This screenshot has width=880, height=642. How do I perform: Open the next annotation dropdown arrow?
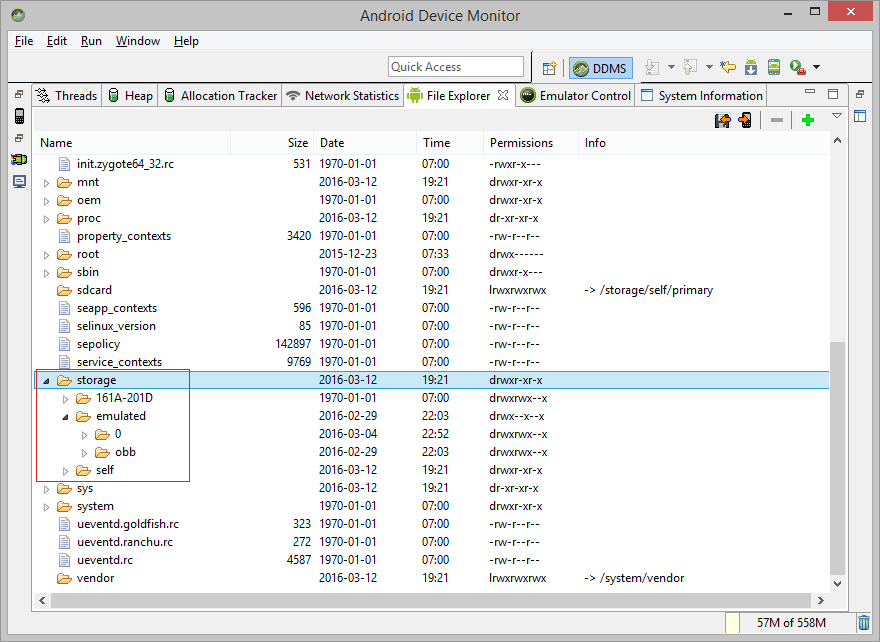671,67
